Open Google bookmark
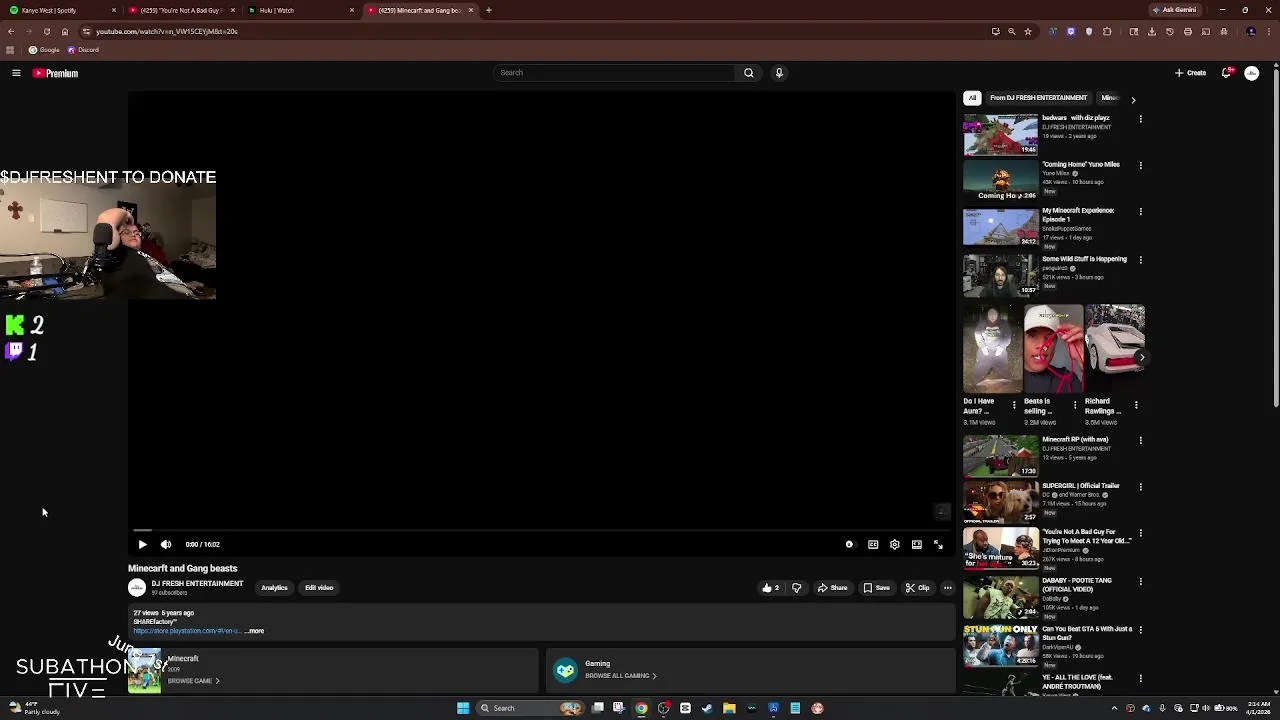This screenshot has width=1280, height=720. (44, 50)
